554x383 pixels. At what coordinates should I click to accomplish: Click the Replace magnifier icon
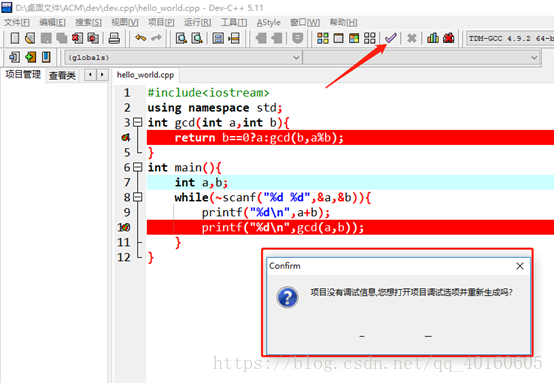pos(197,38)
